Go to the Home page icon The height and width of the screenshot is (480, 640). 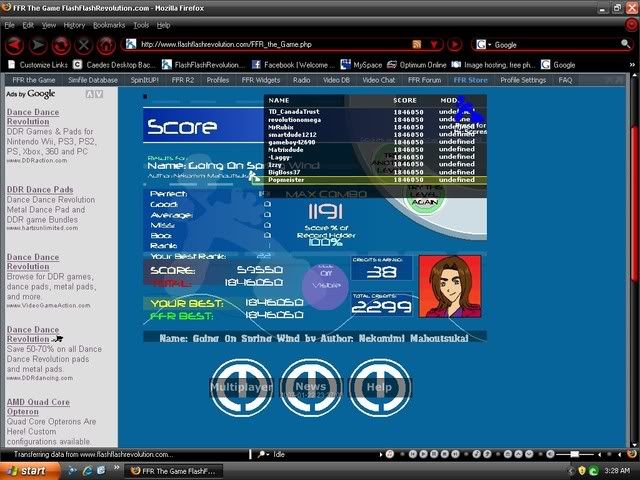click(105, 45)
